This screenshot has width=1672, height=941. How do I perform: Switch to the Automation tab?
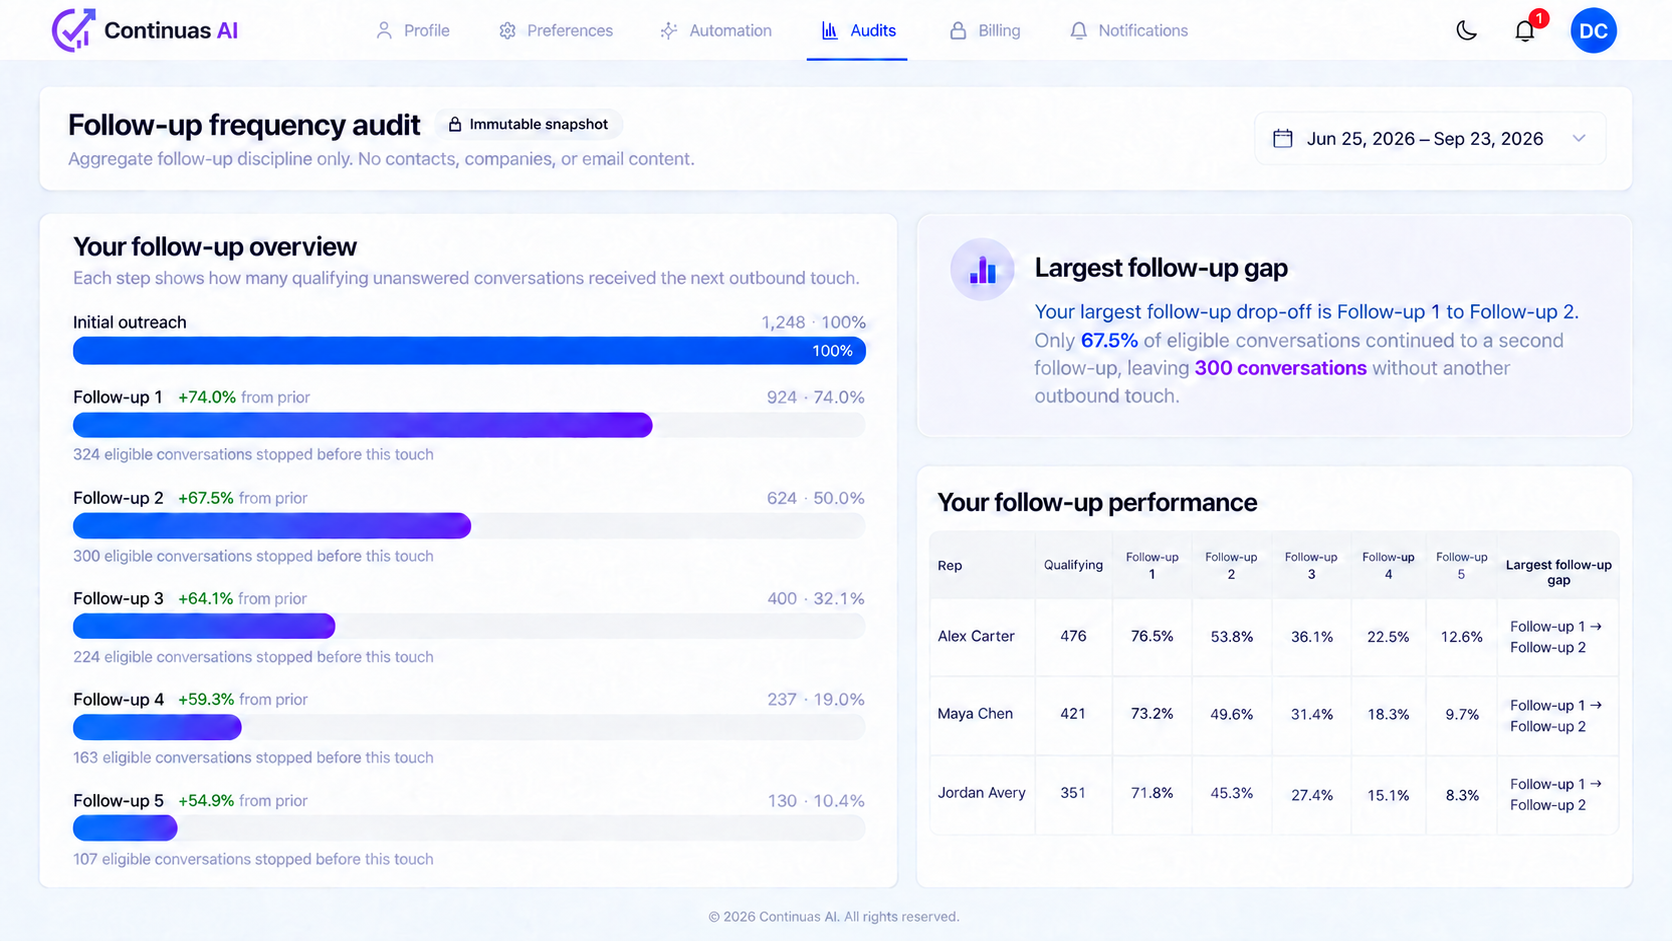(x=716, y=31)
